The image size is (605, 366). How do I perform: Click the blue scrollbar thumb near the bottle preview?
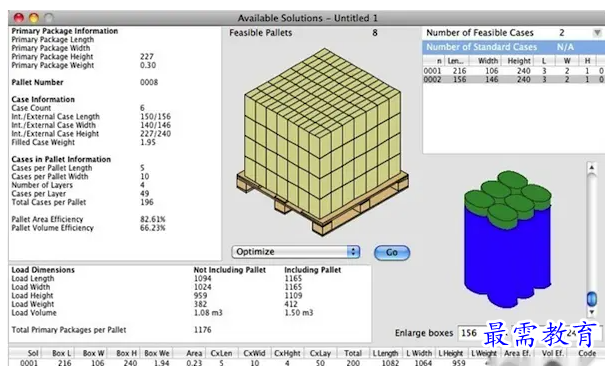(591, 298)
